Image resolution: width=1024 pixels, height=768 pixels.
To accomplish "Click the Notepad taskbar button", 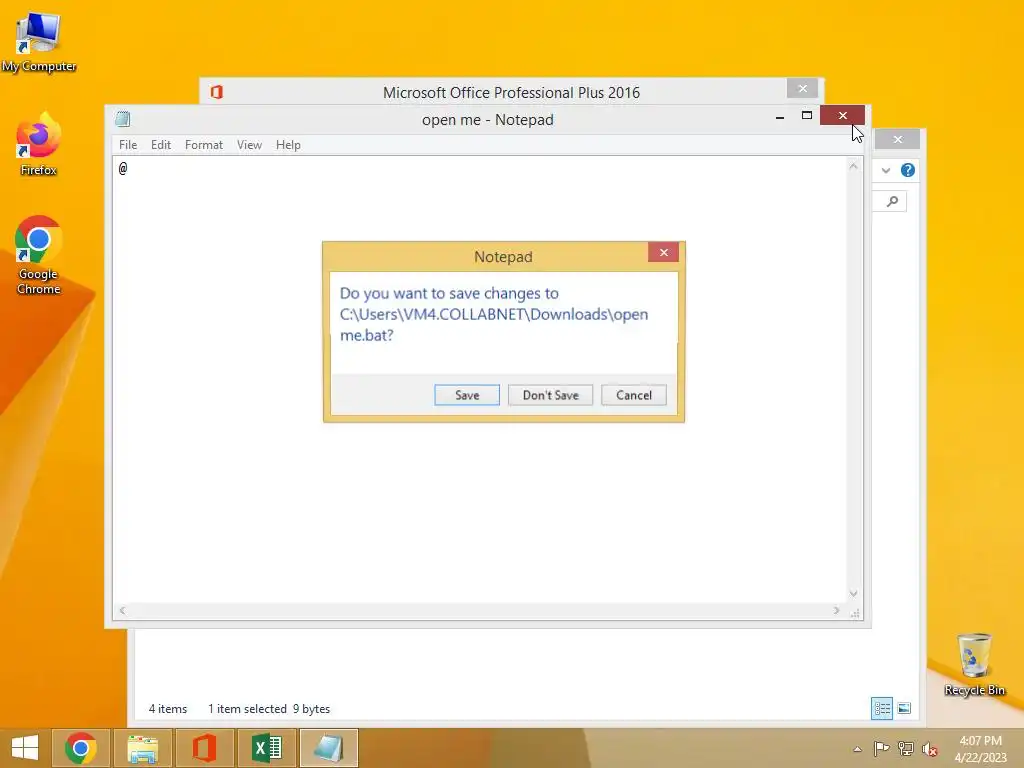I will click(328, 748).
